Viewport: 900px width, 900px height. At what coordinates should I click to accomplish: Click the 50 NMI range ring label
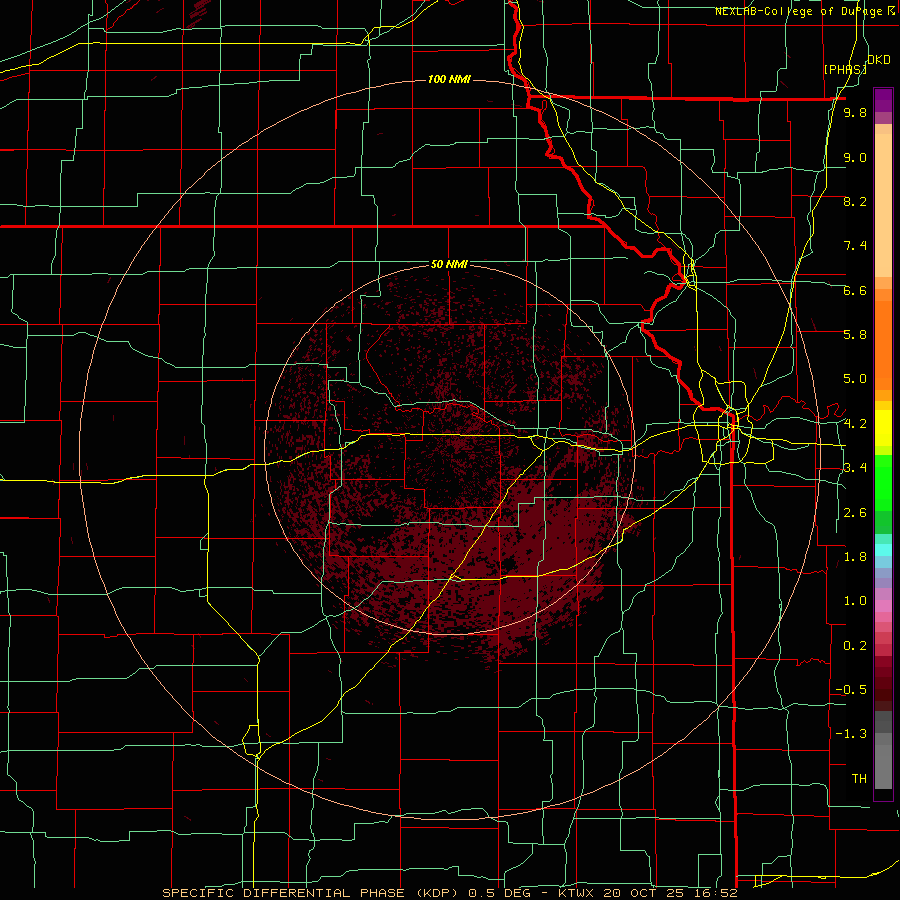point(449,264)
